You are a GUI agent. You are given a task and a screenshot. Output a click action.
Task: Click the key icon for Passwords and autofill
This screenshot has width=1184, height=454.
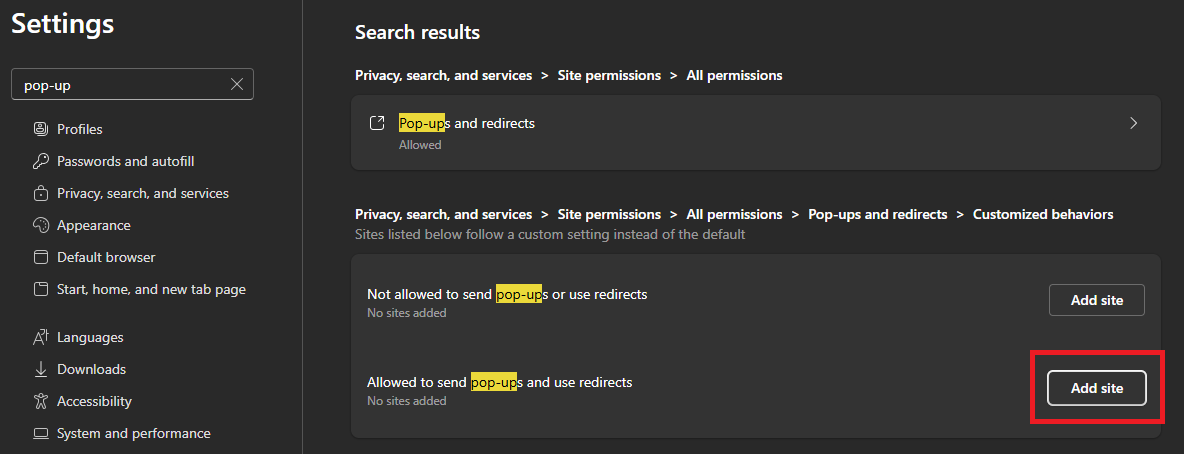click(x=41, y=161)
